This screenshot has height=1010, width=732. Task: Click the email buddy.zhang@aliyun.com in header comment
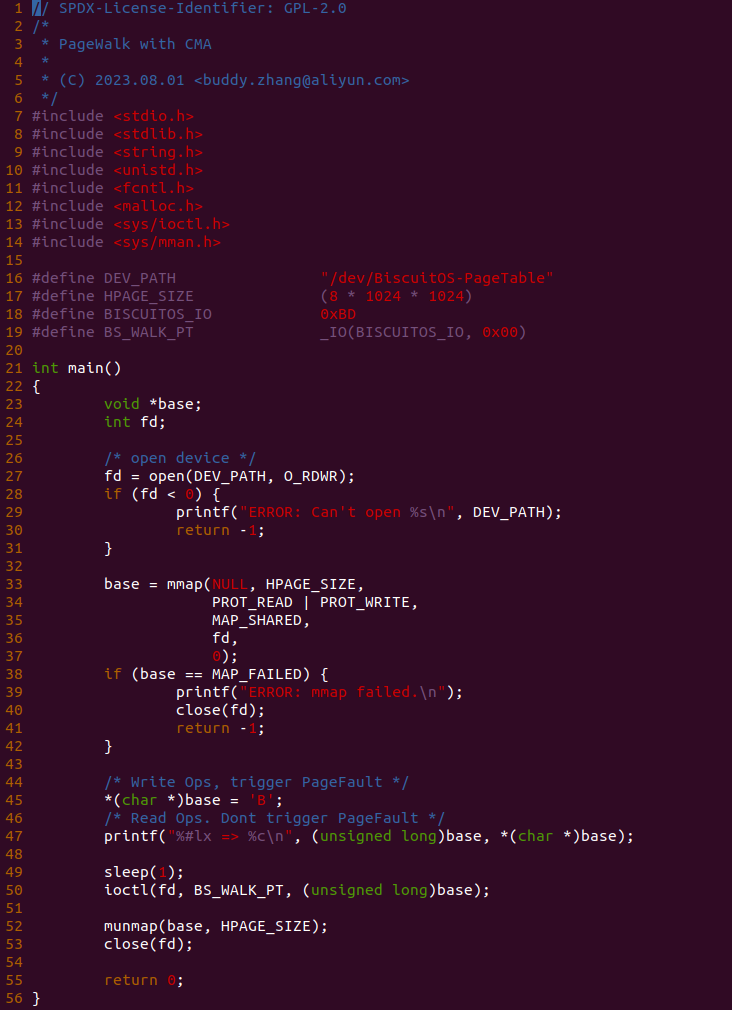(302, 81)
